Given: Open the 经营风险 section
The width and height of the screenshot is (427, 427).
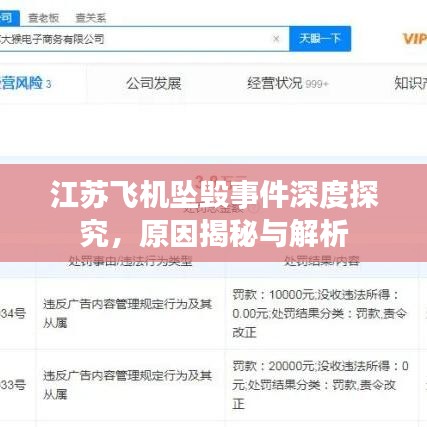Looking at the screenshot, I should (25, 83).
